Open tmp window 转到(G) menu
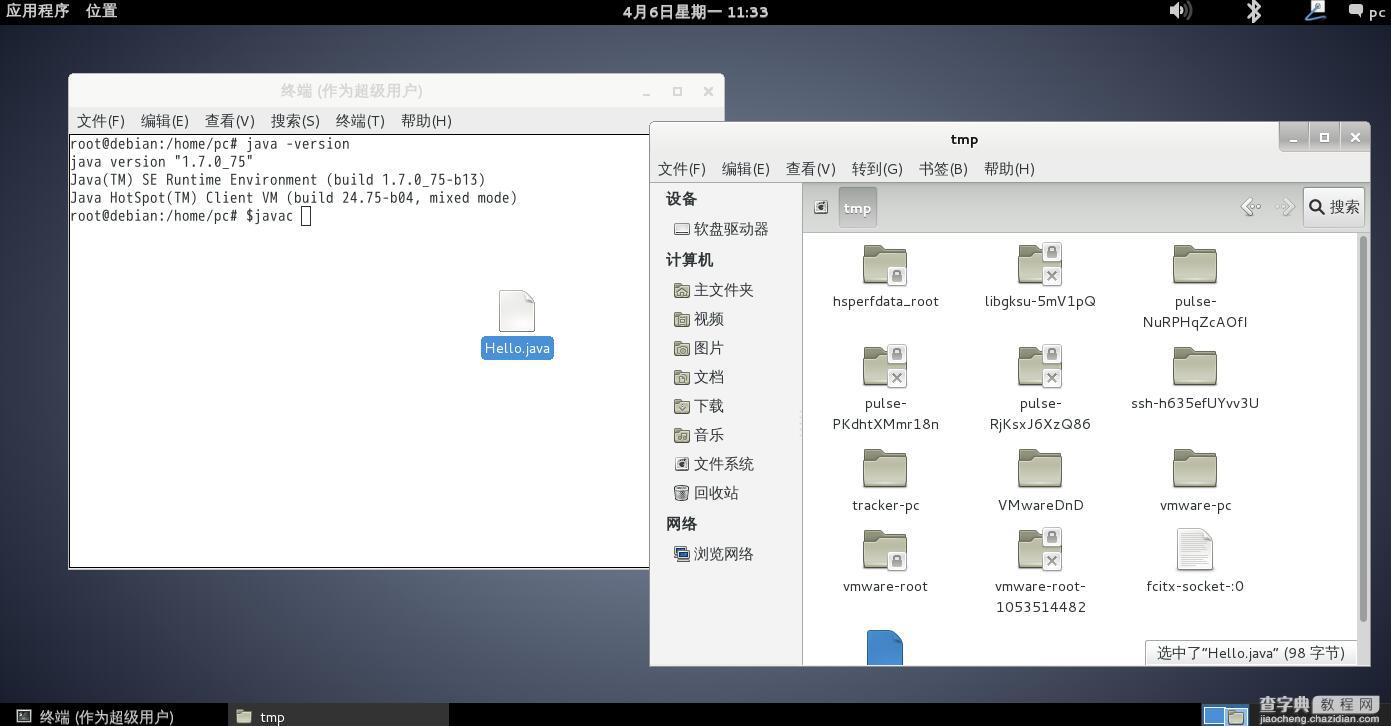The image size is (1391, 726). click(877, 169)
